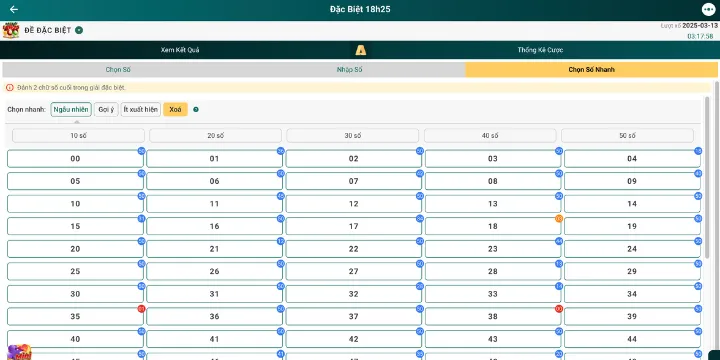Choose the Ít xuất hiện option
Viewport: 720px width, 360px height.
coord(141,110)
